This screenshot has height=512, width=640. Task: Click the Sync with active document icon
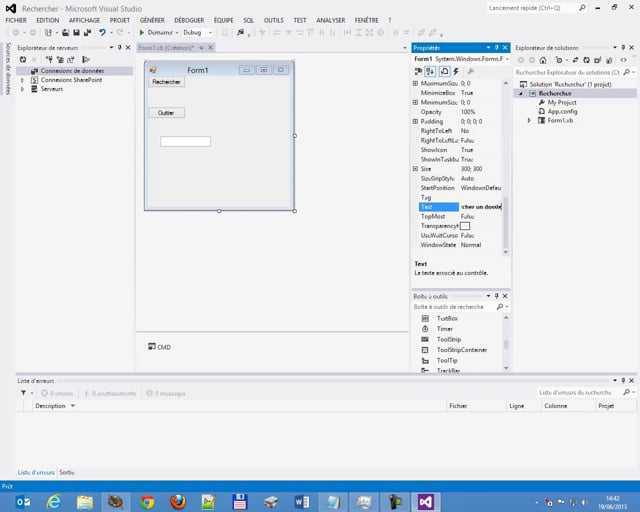(x=575, y=60)
